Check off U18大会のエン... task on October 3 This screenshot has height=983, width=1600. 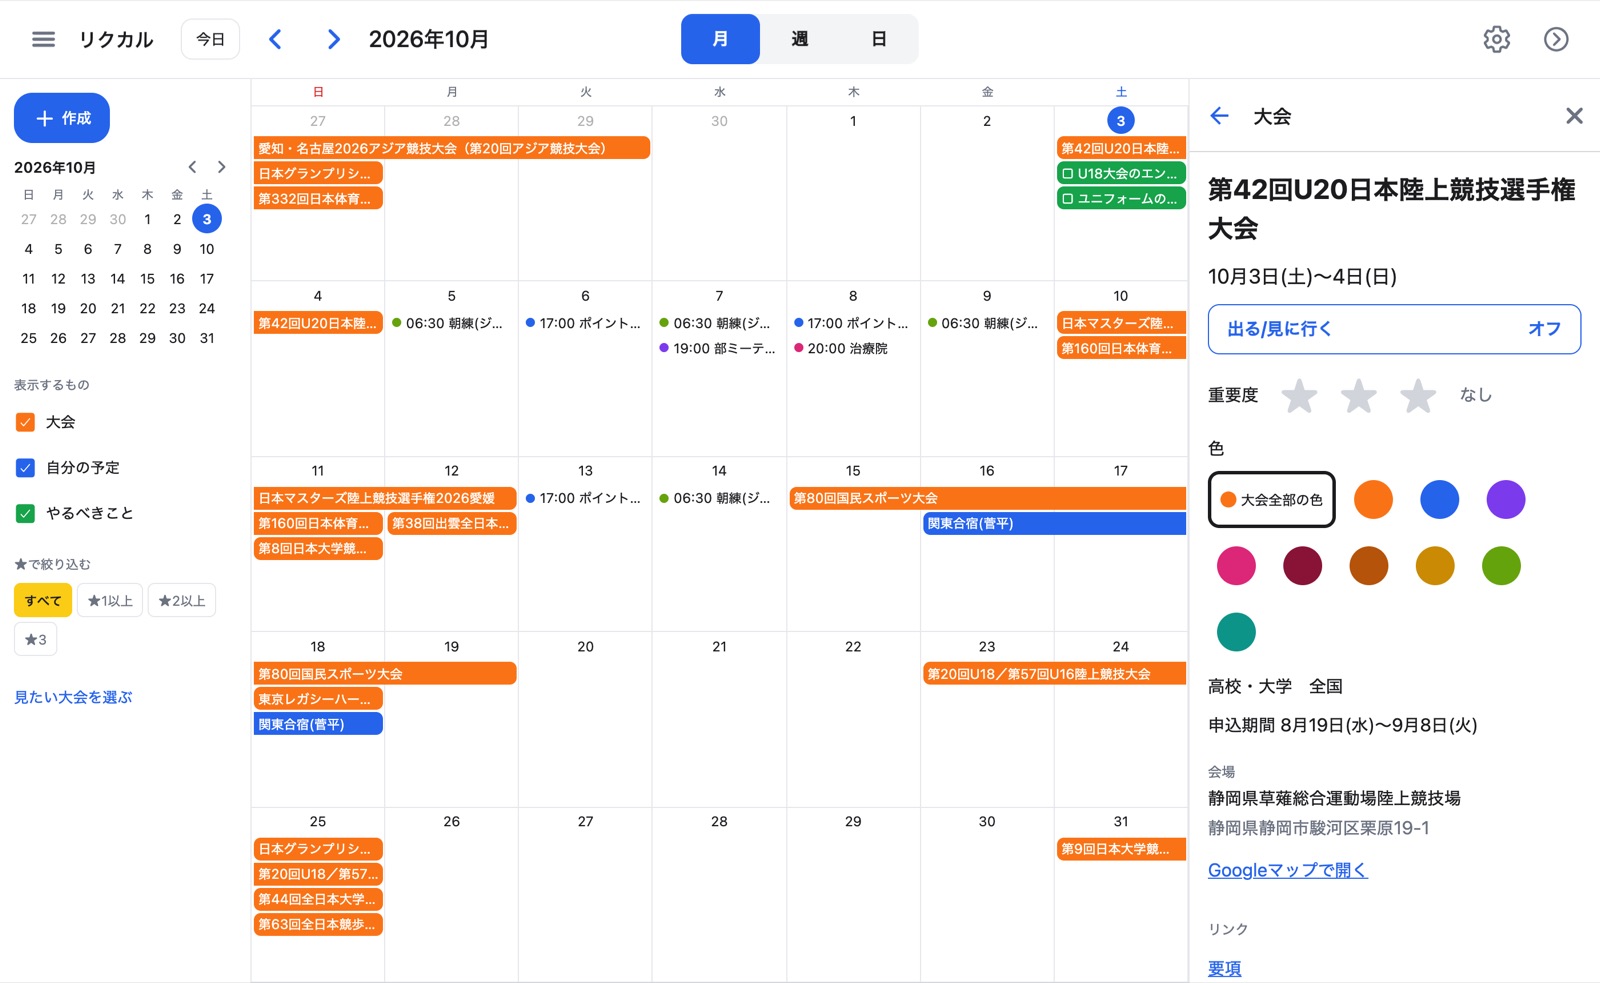click(x=1067, y=173)
